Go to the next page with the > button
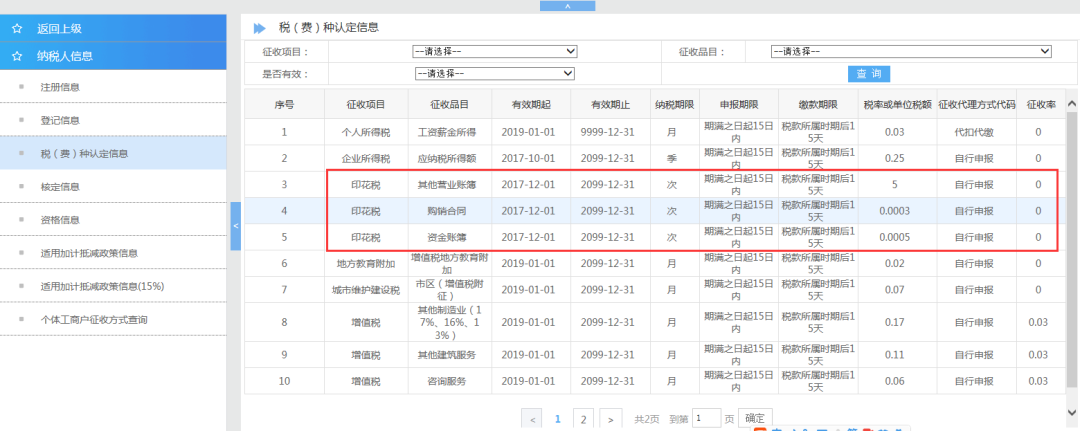Image resolution: width=1080 pixels, height=431 pixels. pyautogui.click(x=611, y=419)
